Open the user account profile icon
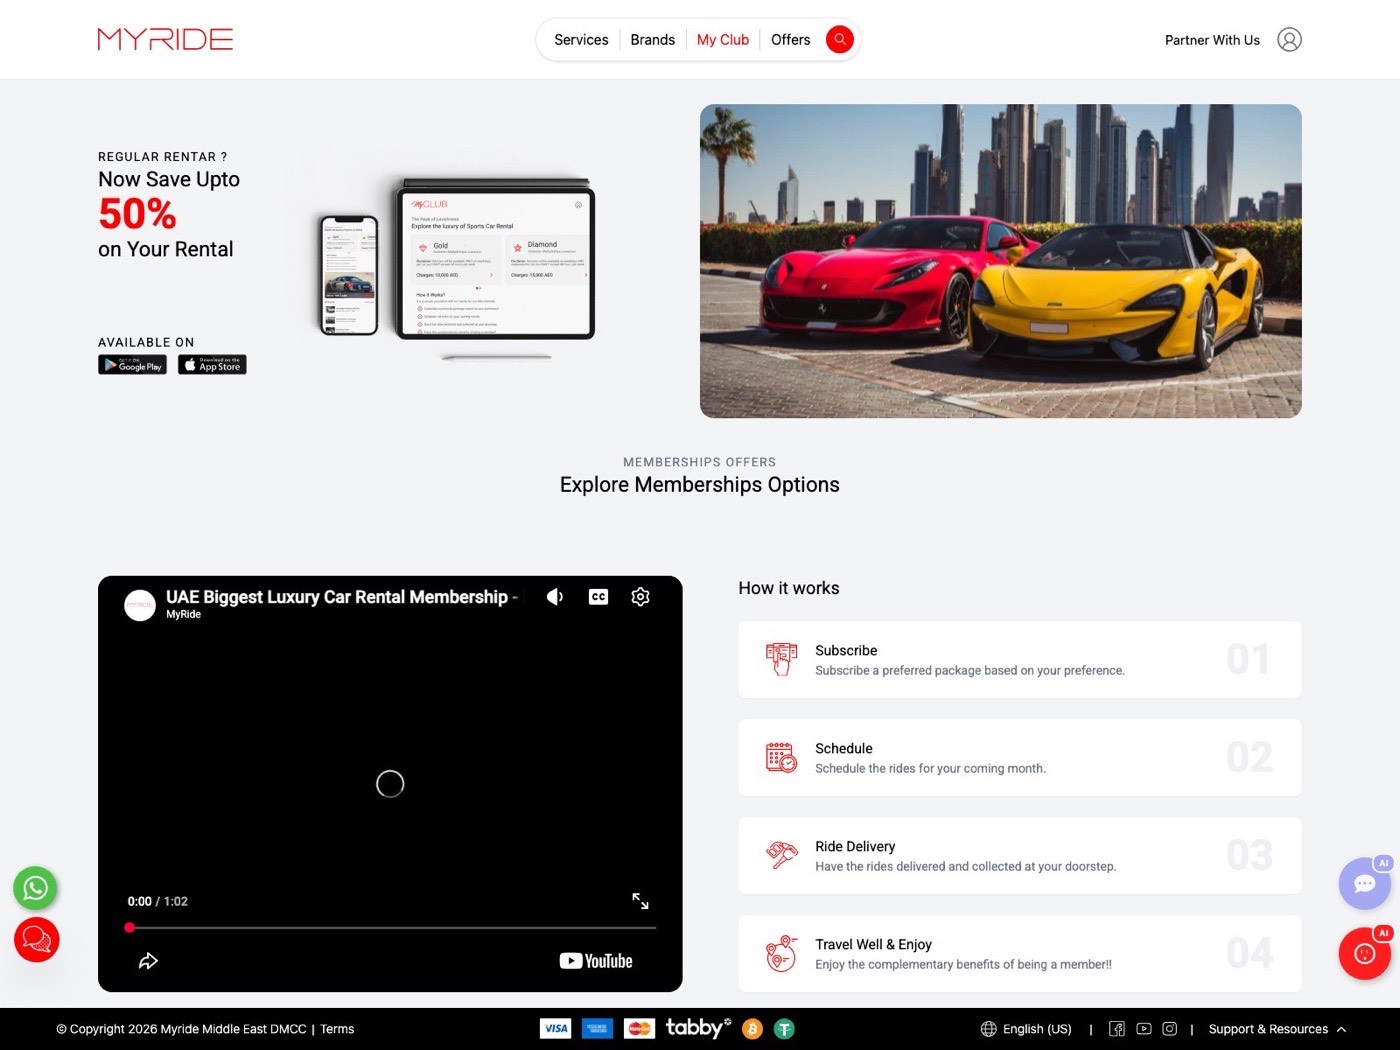This screenshot has height=1050, width=1400. pos(1289,40)
